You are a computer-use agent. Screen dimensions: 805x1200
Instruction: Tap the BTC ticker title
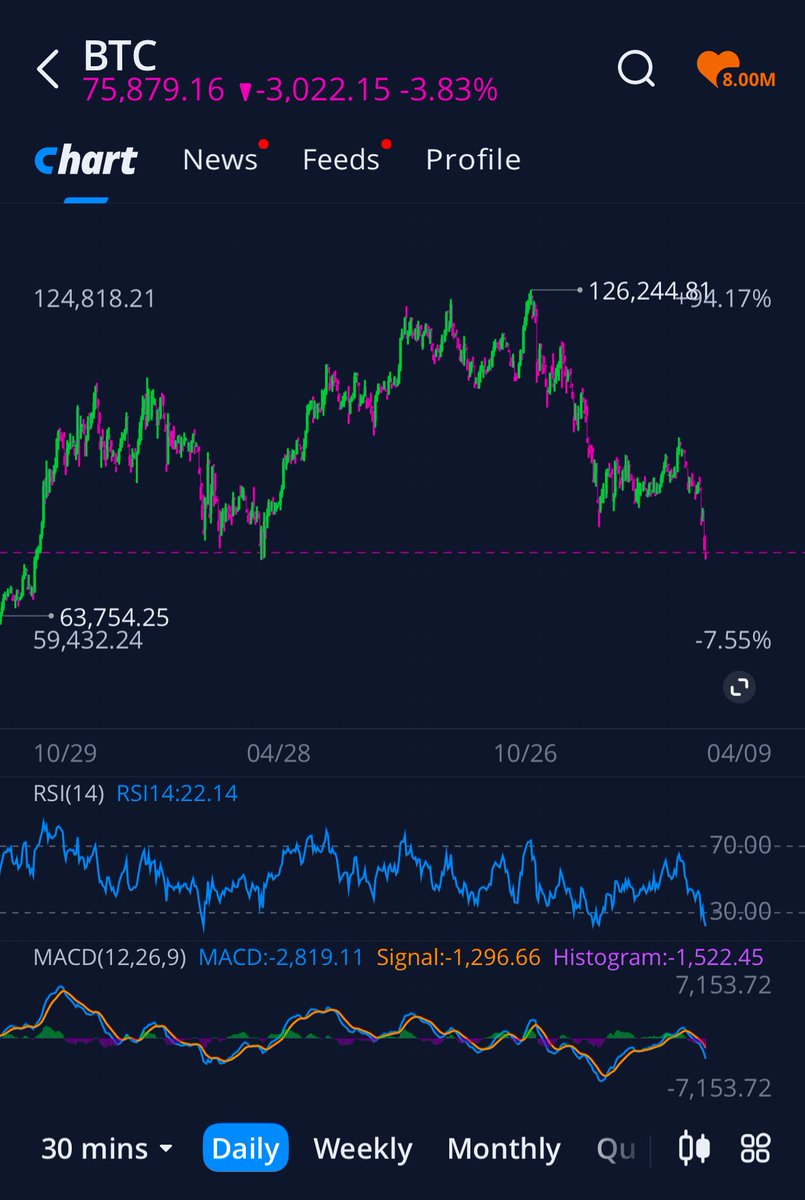(x=120, y=57)
